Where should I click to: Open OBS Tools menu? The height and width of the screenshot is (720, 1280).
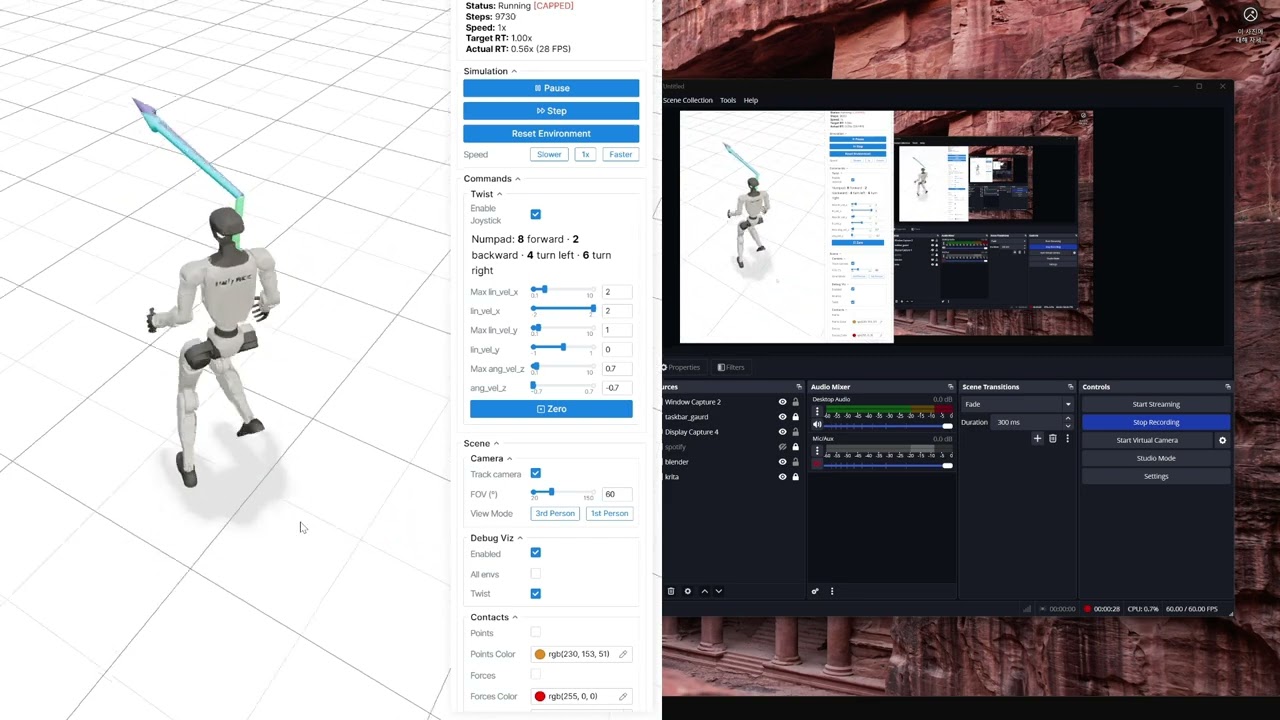tap(728, 100)
